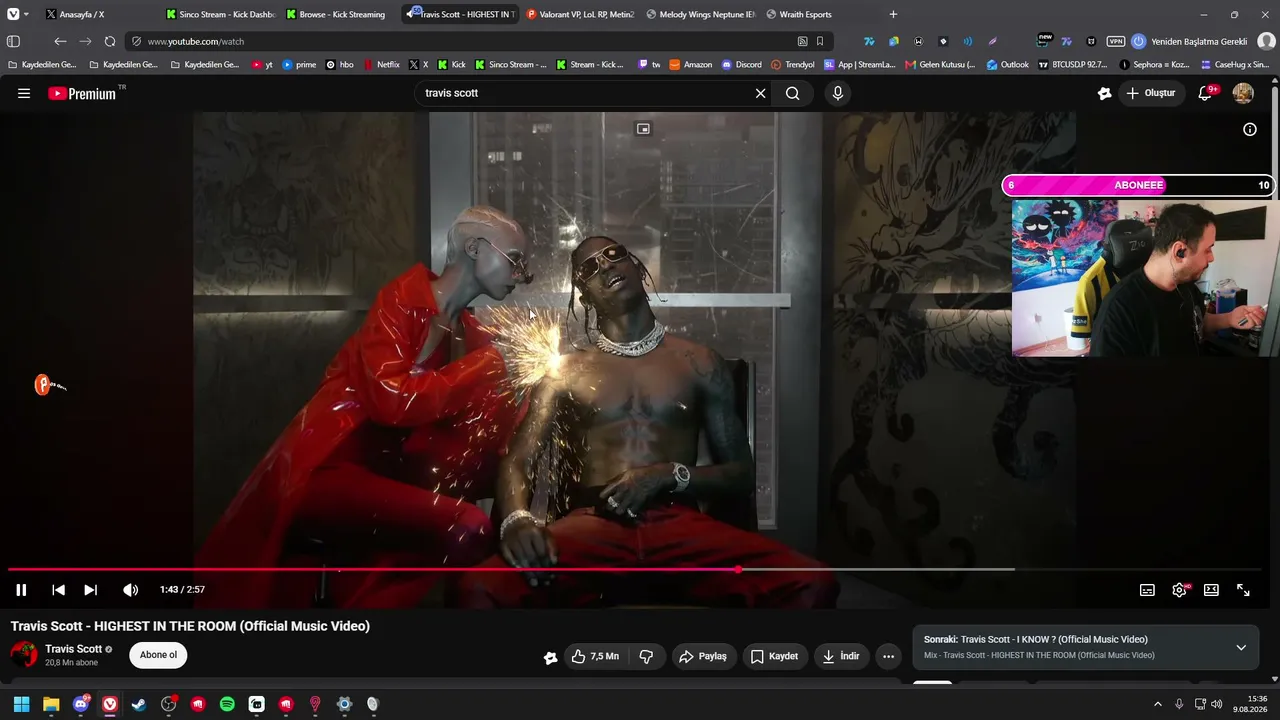Skip to the previous video
1280x720 pixels.
pyautogui.click(x=58, y=590)
